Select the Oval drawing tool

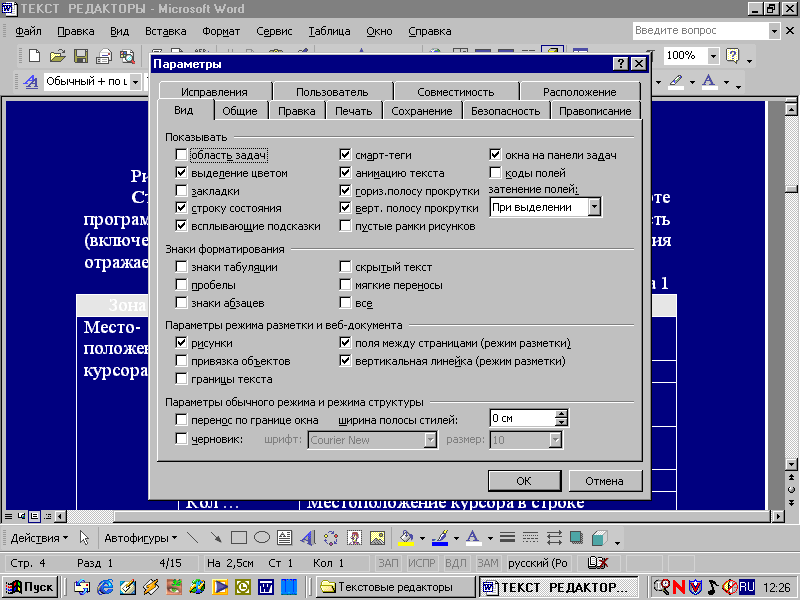pyautogui.click(x=262, y=538)
